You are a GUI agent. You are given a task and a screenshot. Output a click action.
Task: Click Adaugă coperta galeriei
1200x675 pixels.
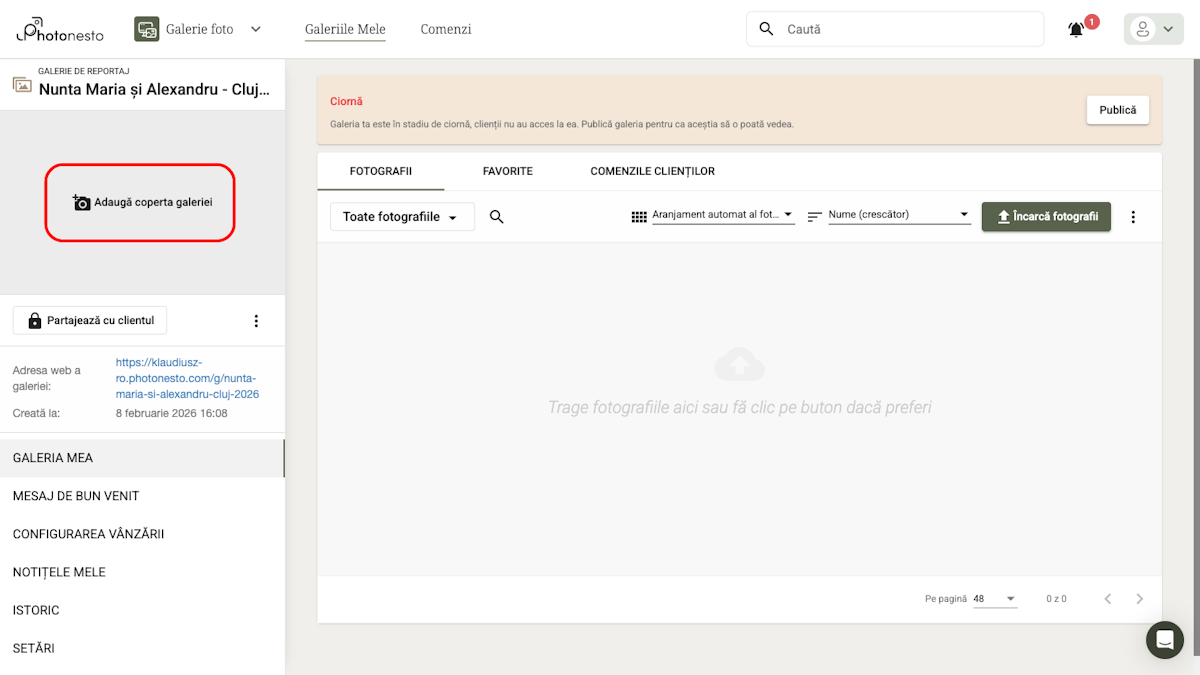tap(141, 202)
